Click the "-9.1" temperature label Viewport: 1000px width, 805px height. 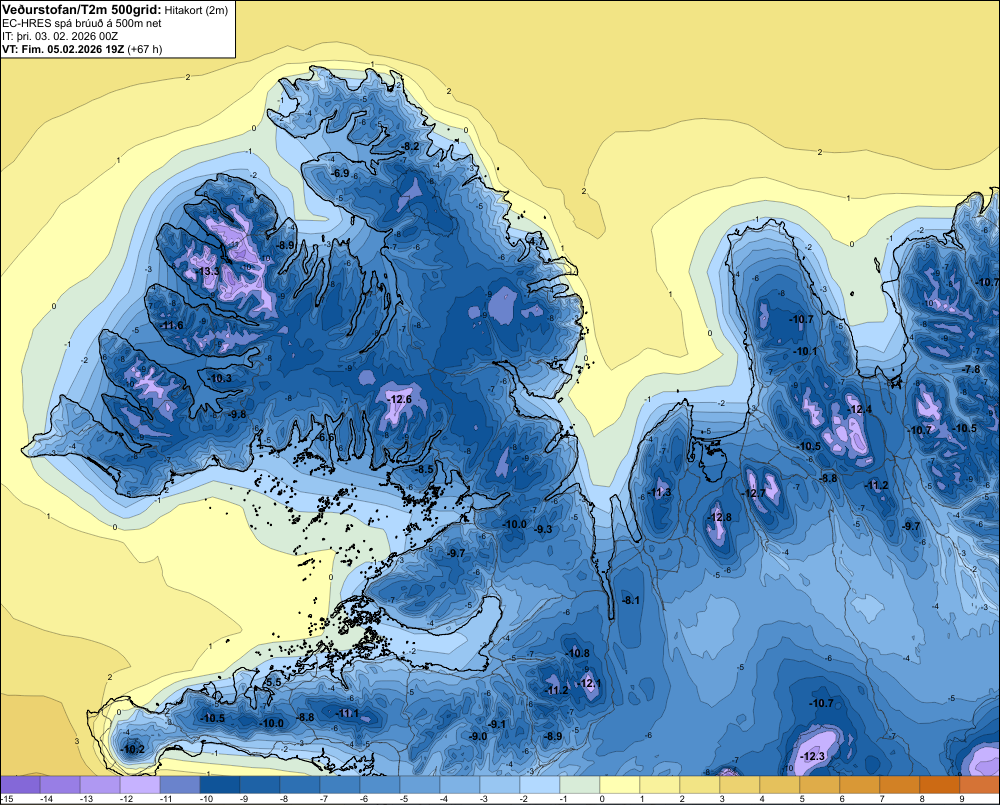tap(497, 724)
